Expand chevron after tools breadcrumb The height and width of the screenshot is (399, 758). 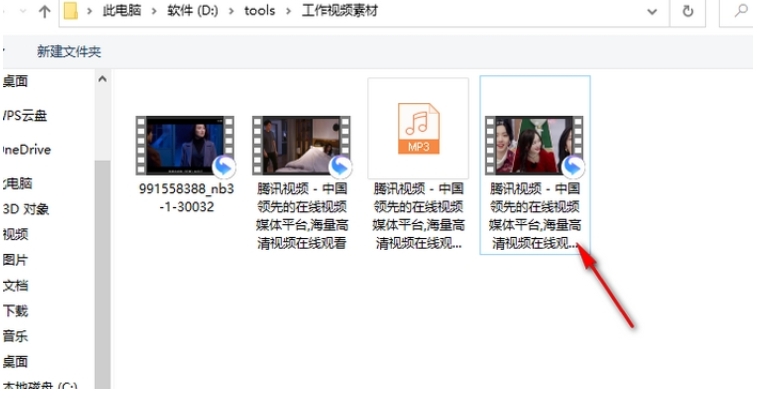click(288, 11)
